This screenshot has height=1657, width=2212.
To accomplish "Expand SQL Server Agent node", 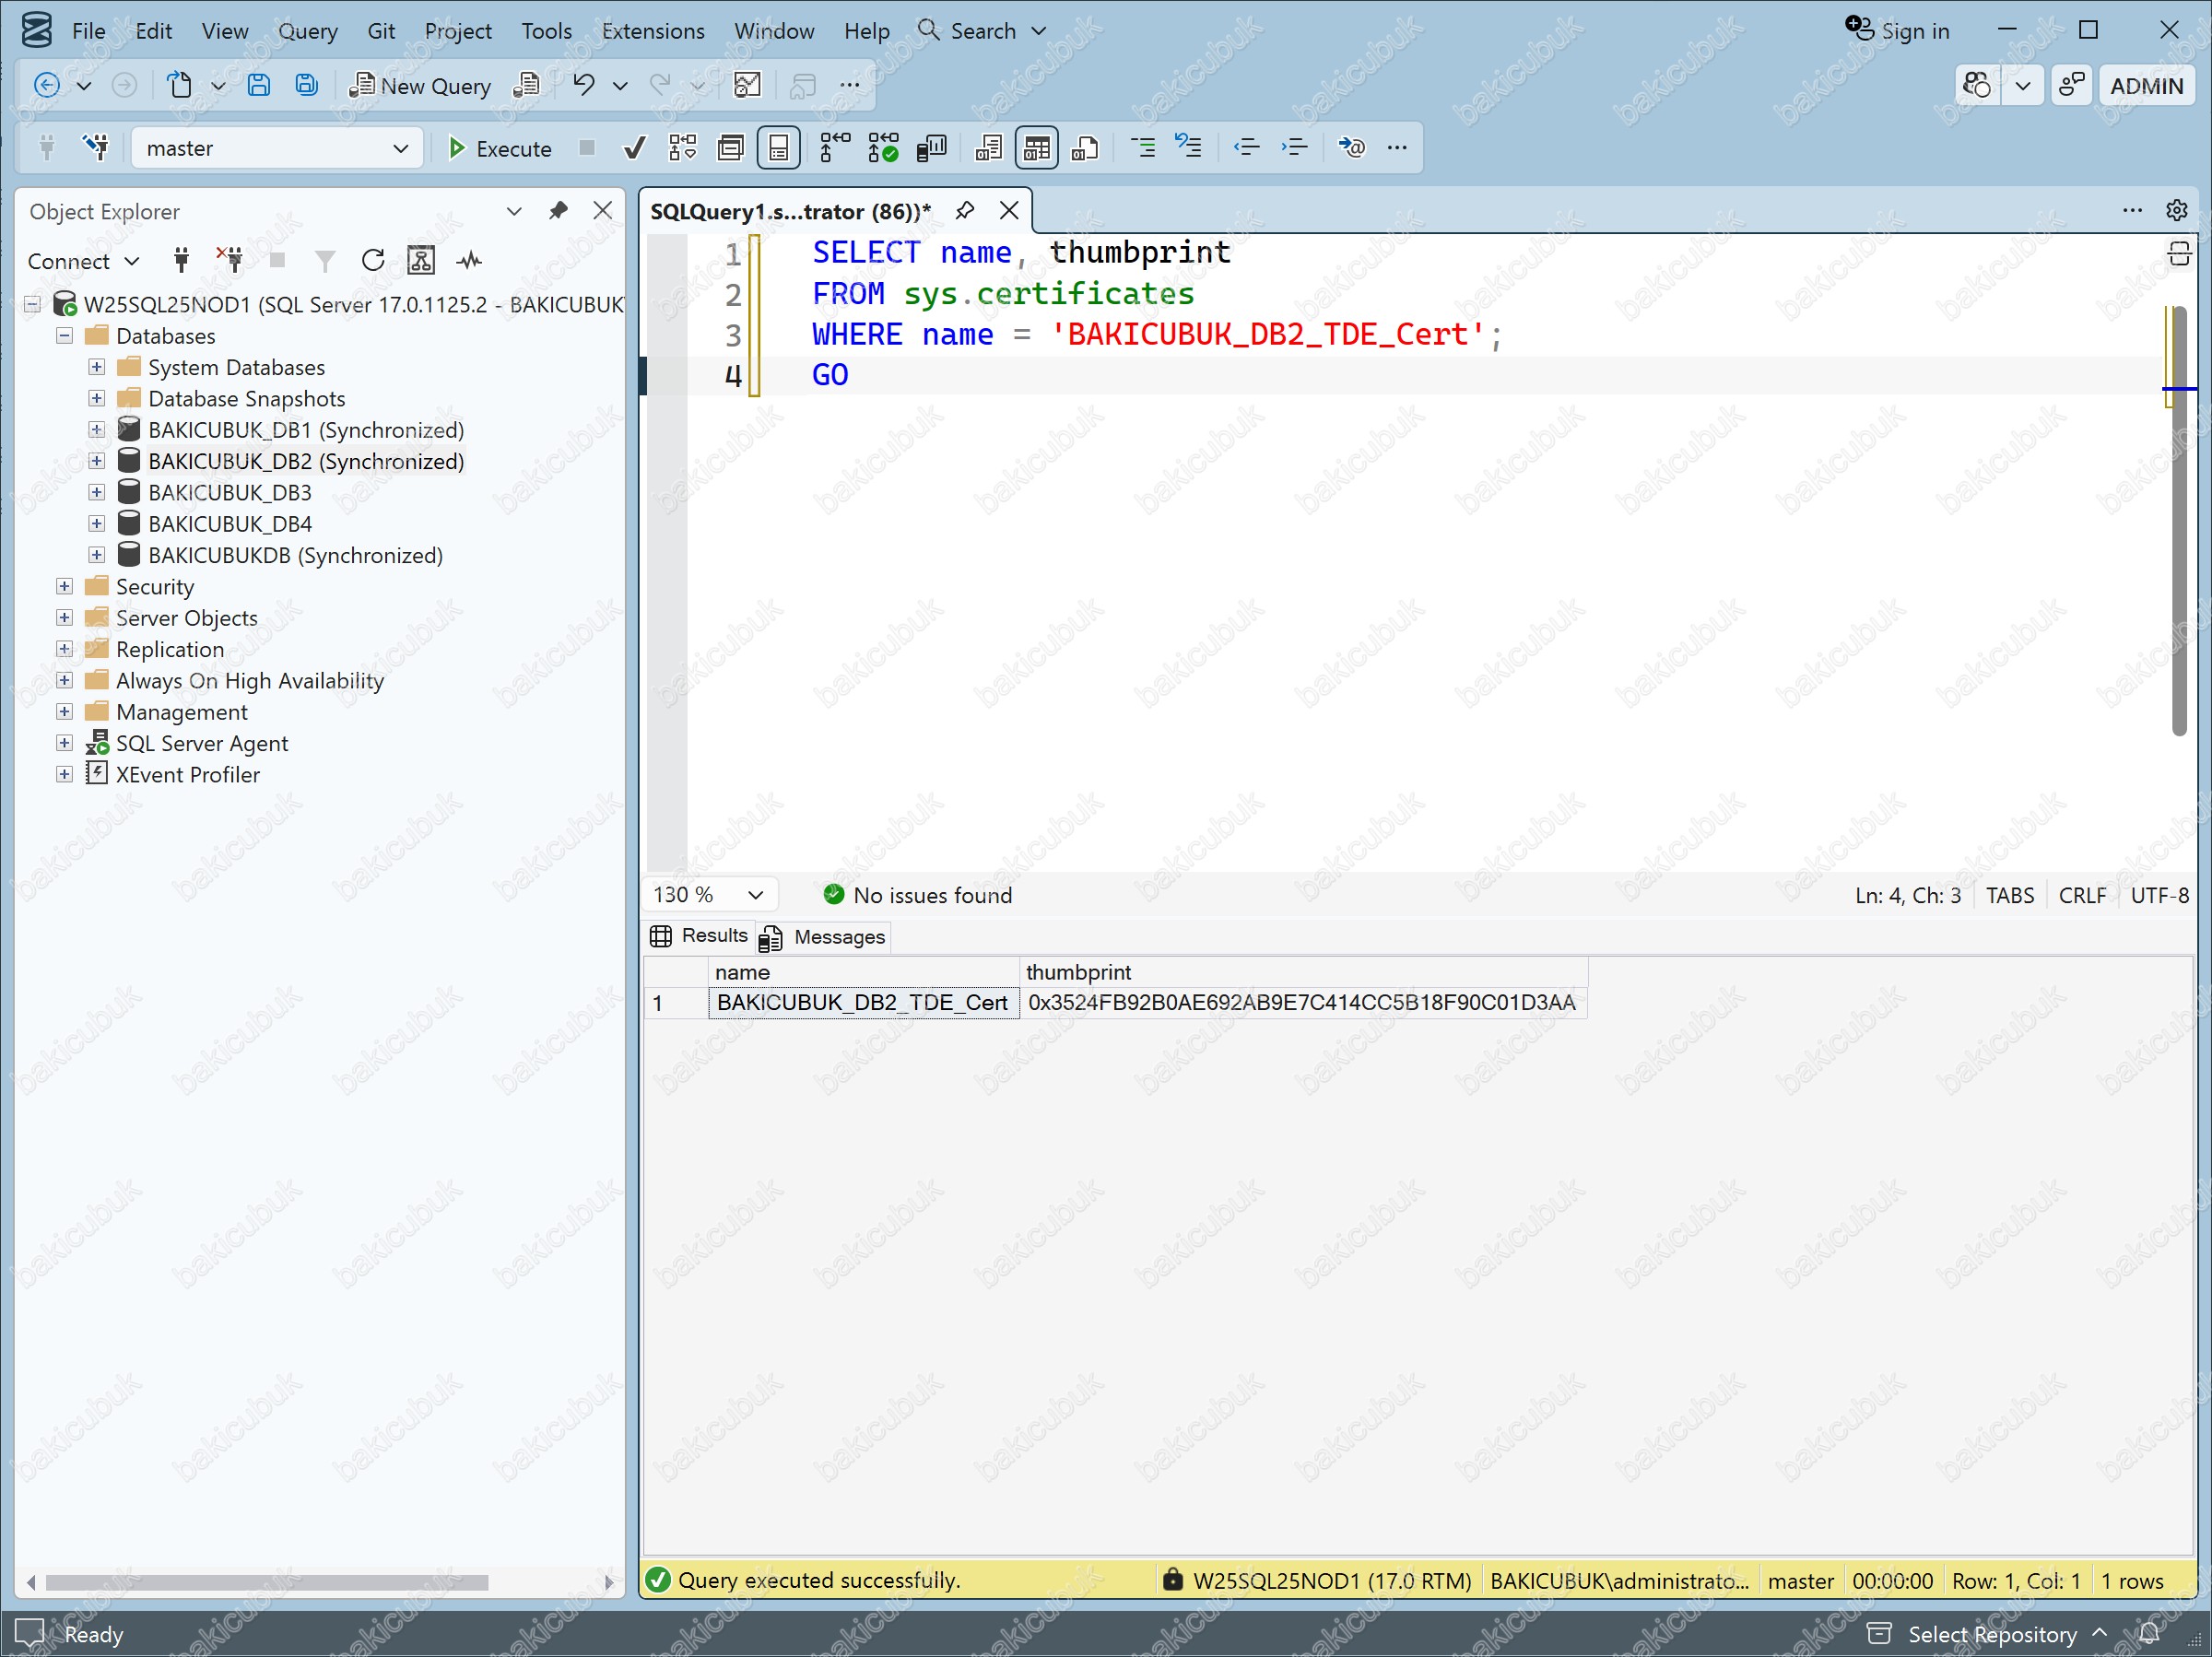I will pos(64,743).
